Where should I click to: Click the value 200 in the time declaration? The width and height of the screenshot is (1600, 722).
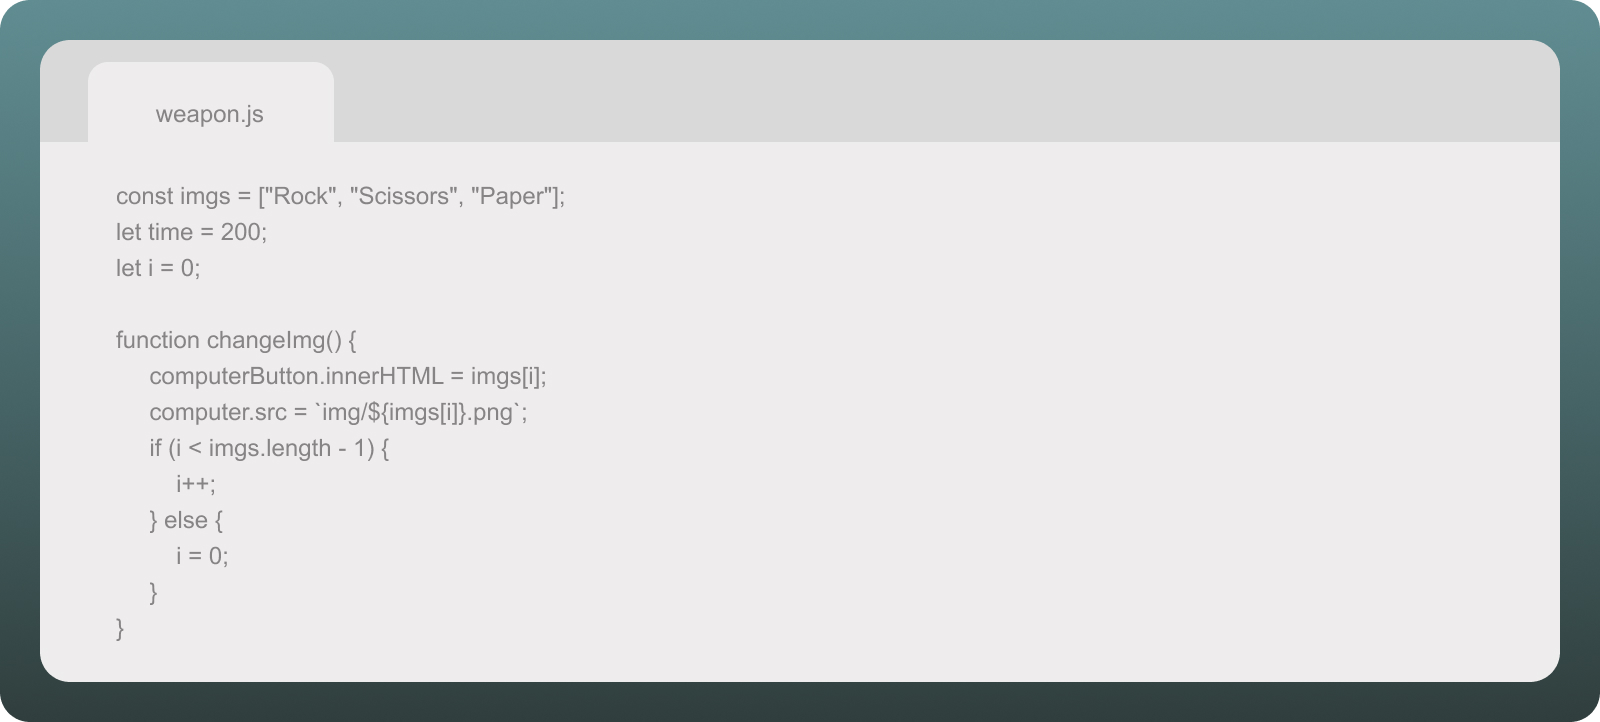click(240, 232)
